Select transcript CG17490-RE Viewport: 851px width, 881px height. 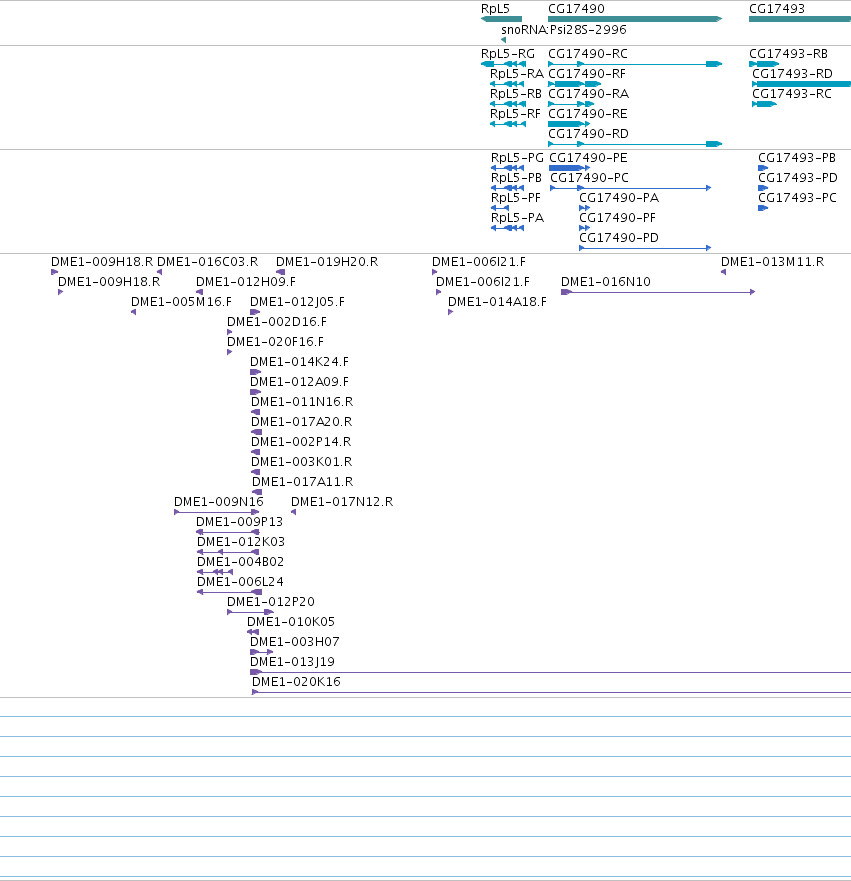569,124
